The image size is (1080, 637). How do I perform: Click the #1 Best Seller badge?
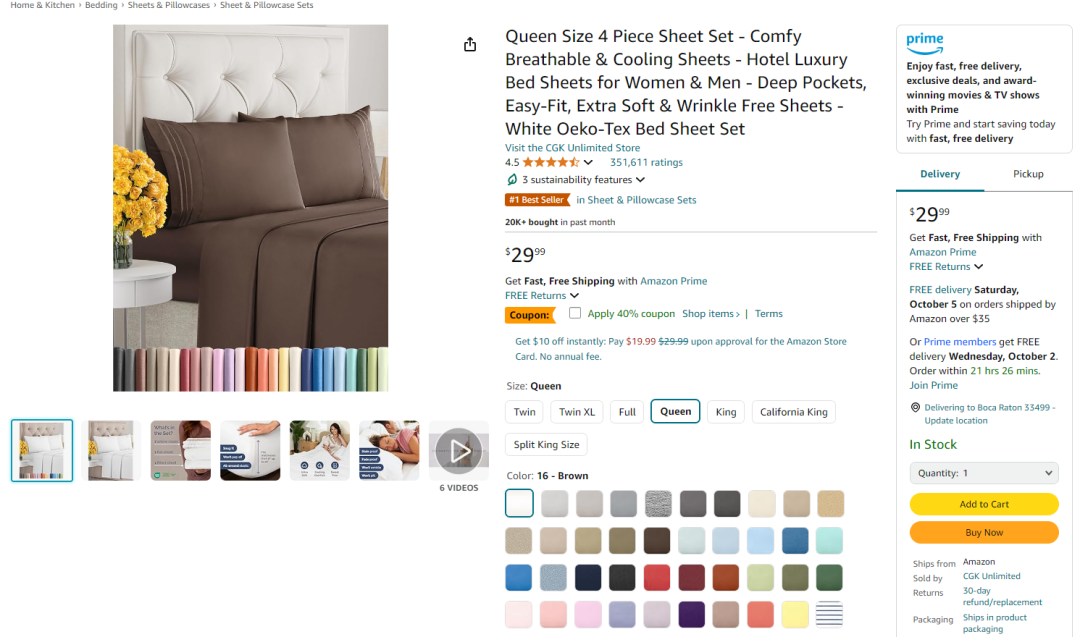(537, 200)
